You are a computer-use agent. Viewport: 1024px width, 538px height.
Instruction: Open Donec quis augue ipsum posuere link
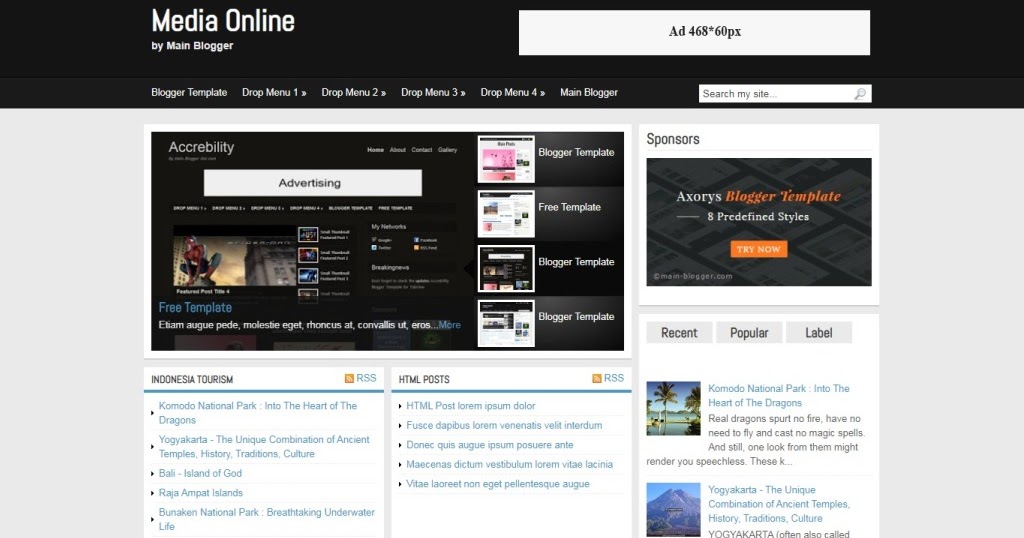pyautogui.click(x=489, y=445)
